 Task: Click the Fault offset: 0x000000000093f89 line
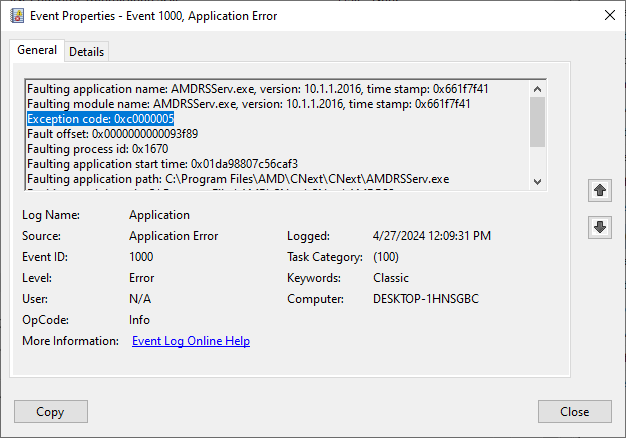point(113,134)
